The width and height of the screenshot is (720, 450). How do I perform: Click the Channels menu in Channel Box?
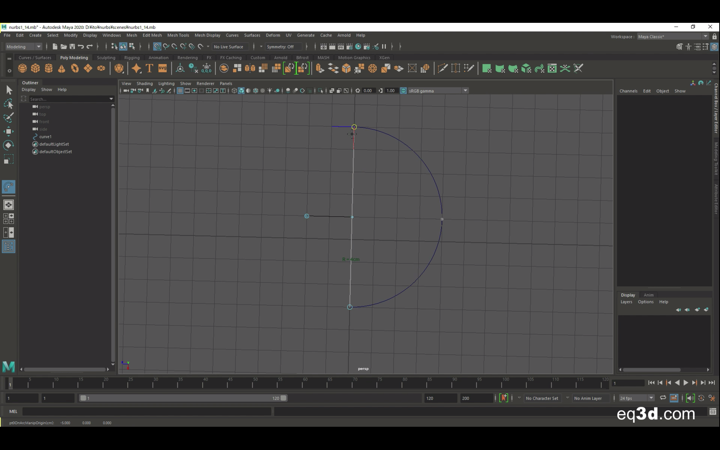coord(628,91)
